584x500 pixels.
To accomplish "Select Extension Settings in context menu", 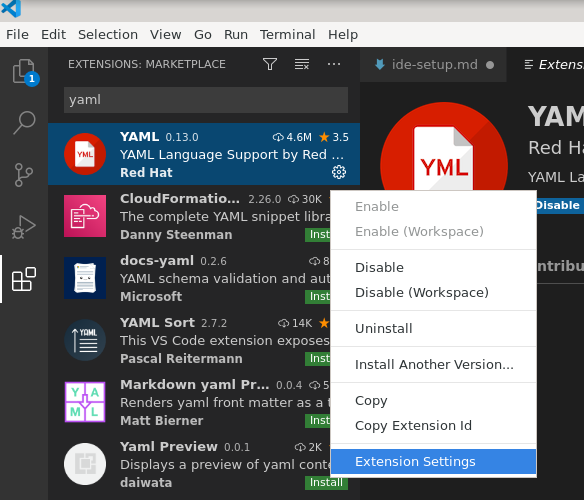I will (x=434, y=462).
